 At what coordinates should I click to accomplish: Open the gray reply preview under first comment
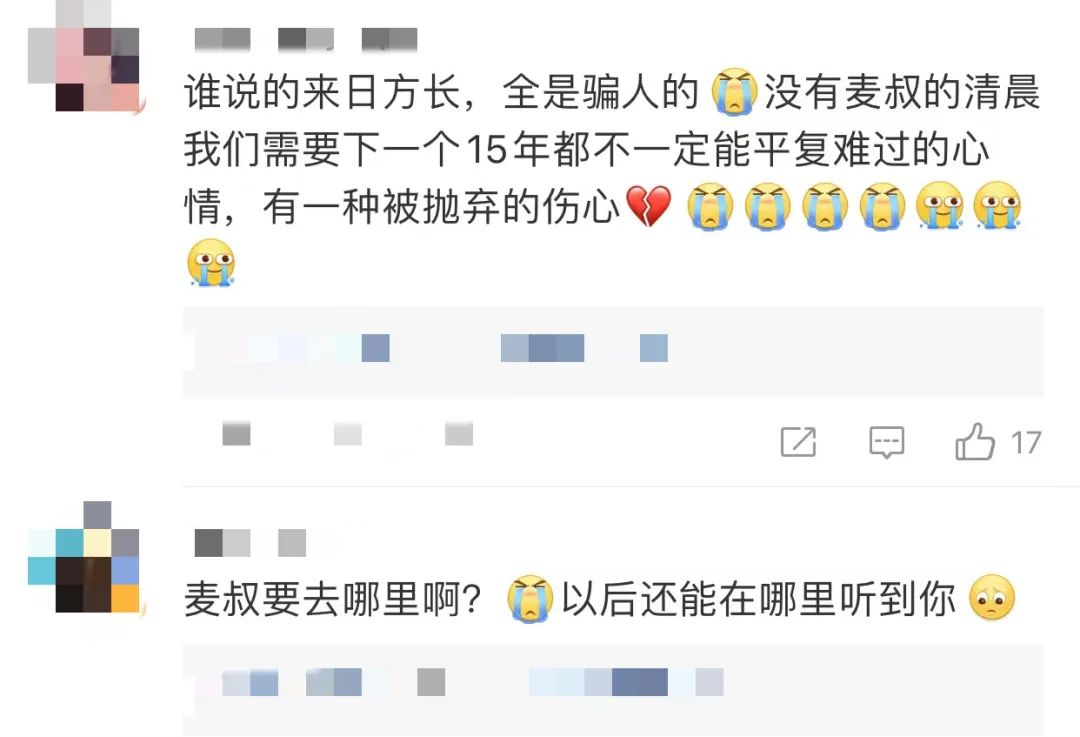click(613, 352)
